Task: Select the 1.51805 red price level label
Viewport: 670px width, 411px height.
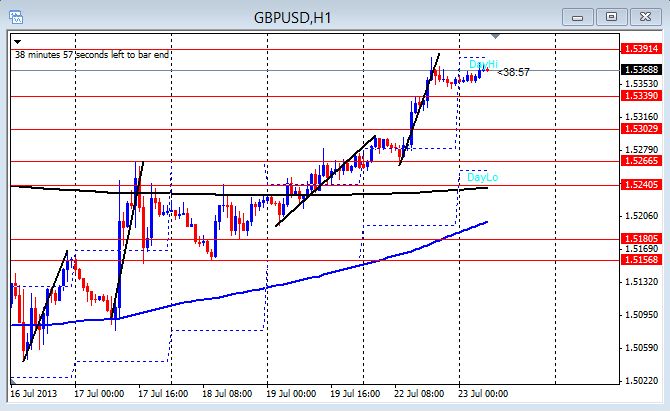Action: coord(641,239)
